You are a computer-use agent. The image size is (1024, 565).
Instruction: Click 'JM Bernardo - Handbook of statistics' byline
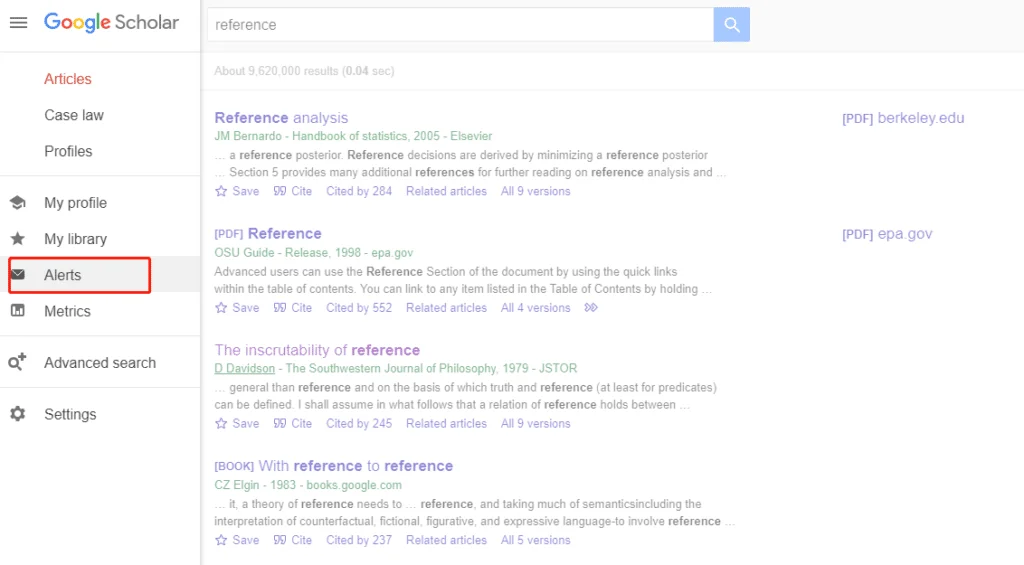pos(353,136)
